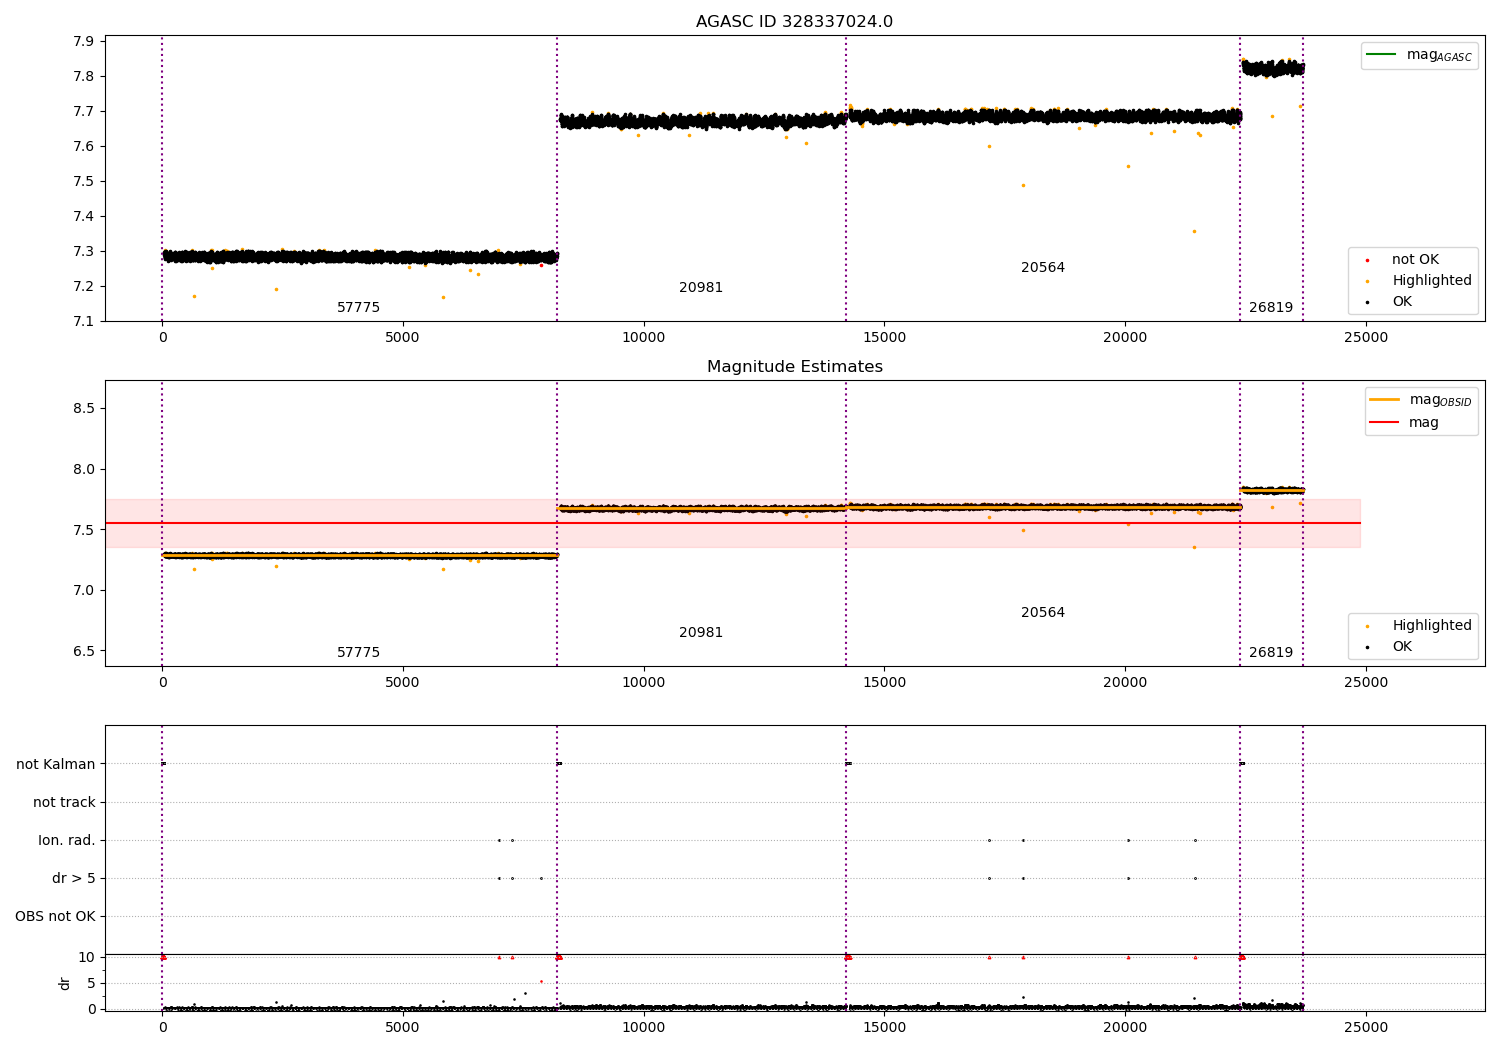Viewport: 1500px width, 1050px height.
Task: Click the 'Ion. rad.' axis label
Action: (x=67, y=840)
